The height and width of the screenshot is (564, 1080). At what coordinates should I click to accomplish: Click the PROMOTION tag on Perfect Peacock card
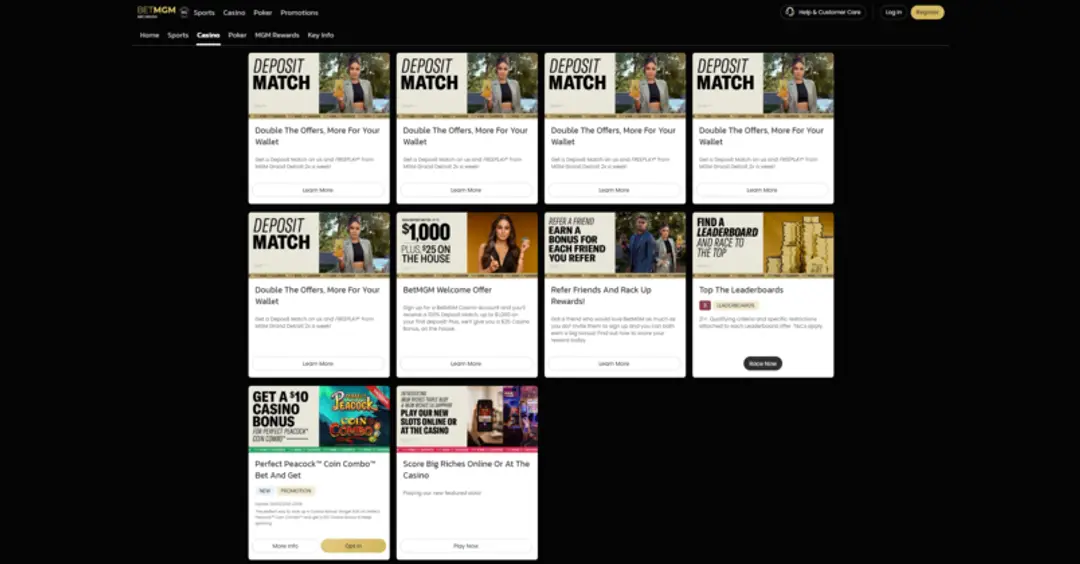(x=296, y=491)
